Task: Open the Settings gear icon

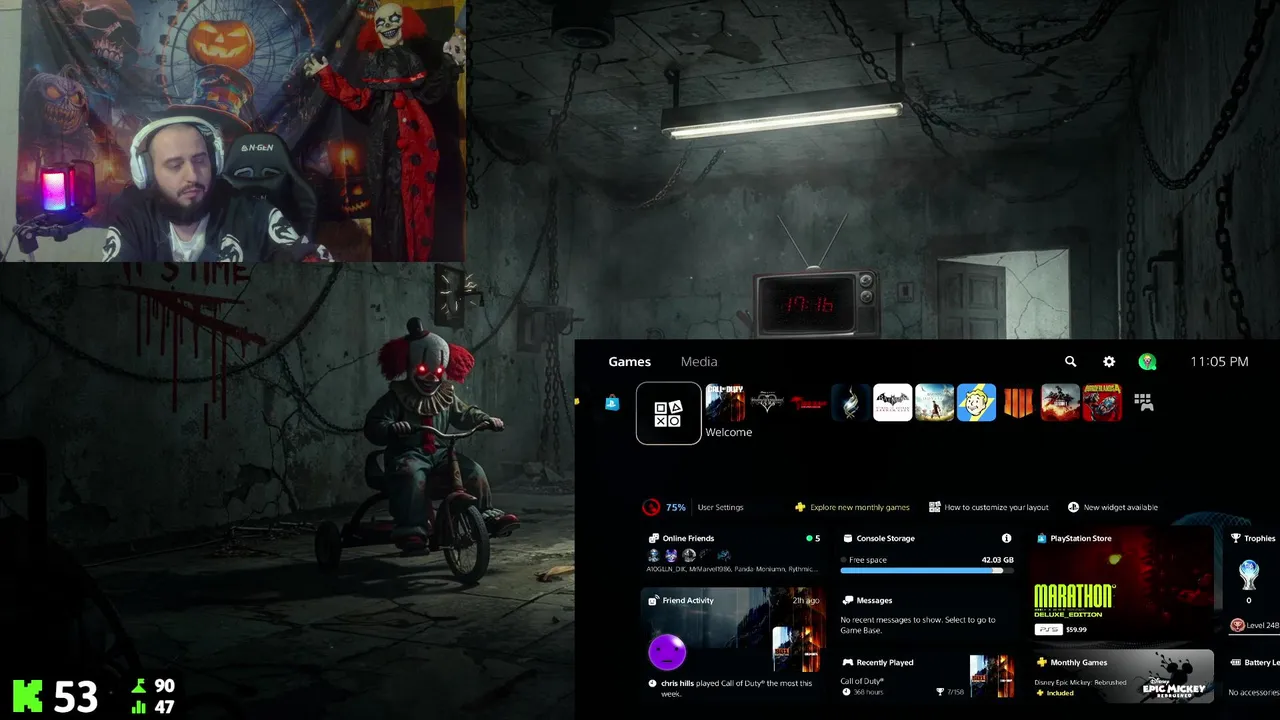Action: coord(1108,362)
